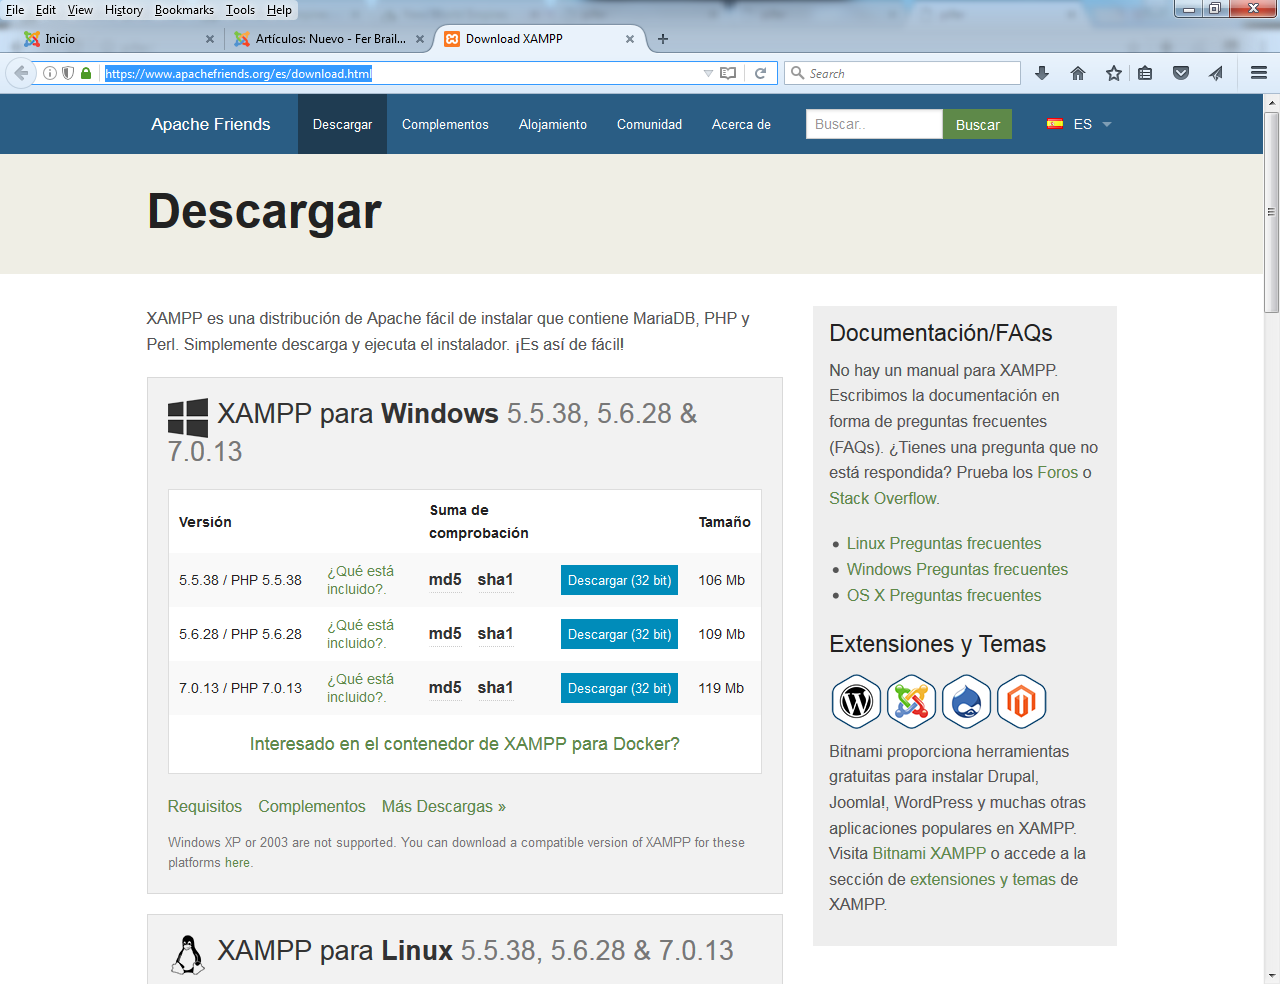The image size is (1280, 984).
Task: Click the Pocket icon in the toolbar
Action: coord(1182,73)
